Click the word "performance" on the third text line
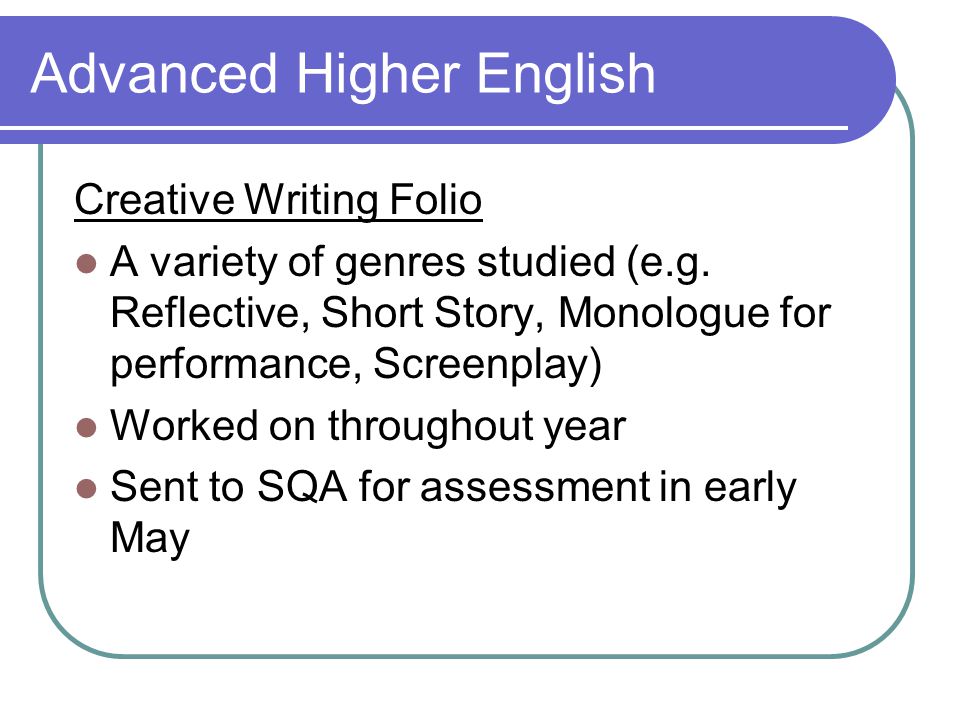This screenshot has height=720, width=960. (x=231, y=366)
